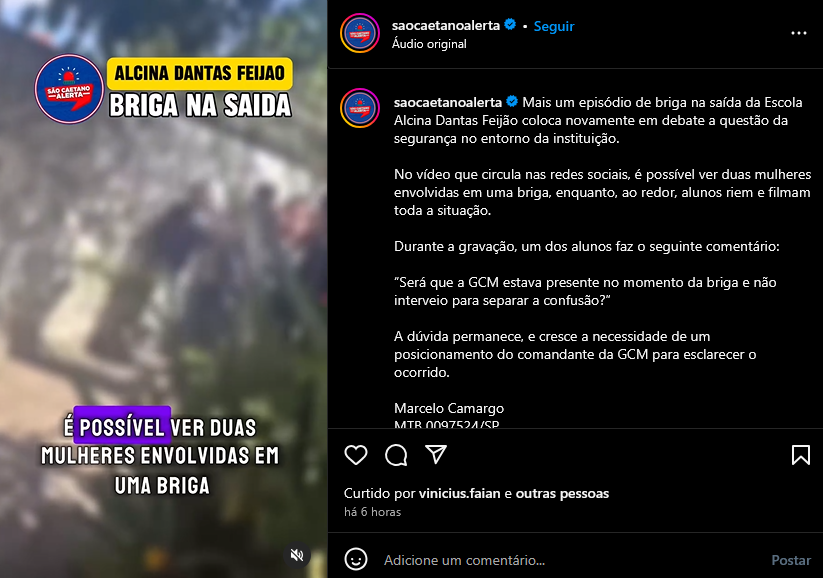Like the post with the heart icon
823x578 pixels.
pos(356,455)
